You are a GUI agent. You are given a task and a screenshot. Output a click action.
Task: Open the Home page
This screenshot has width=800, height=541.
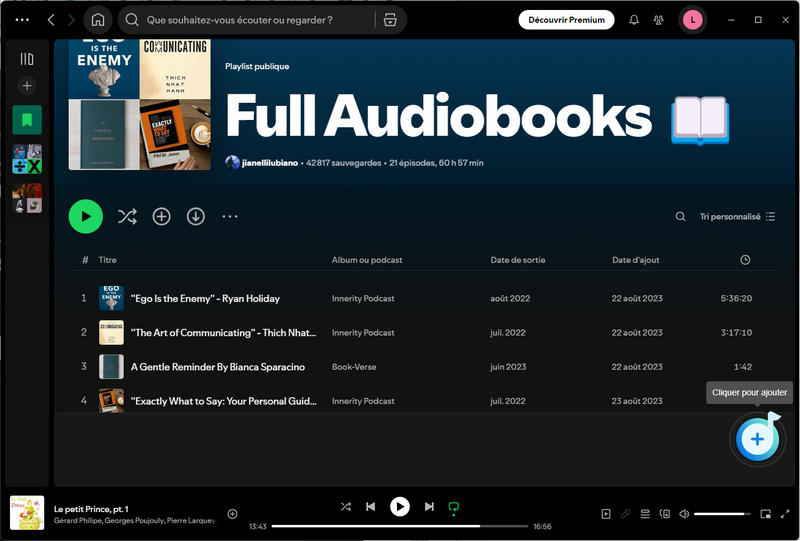[x=97, y=20]
